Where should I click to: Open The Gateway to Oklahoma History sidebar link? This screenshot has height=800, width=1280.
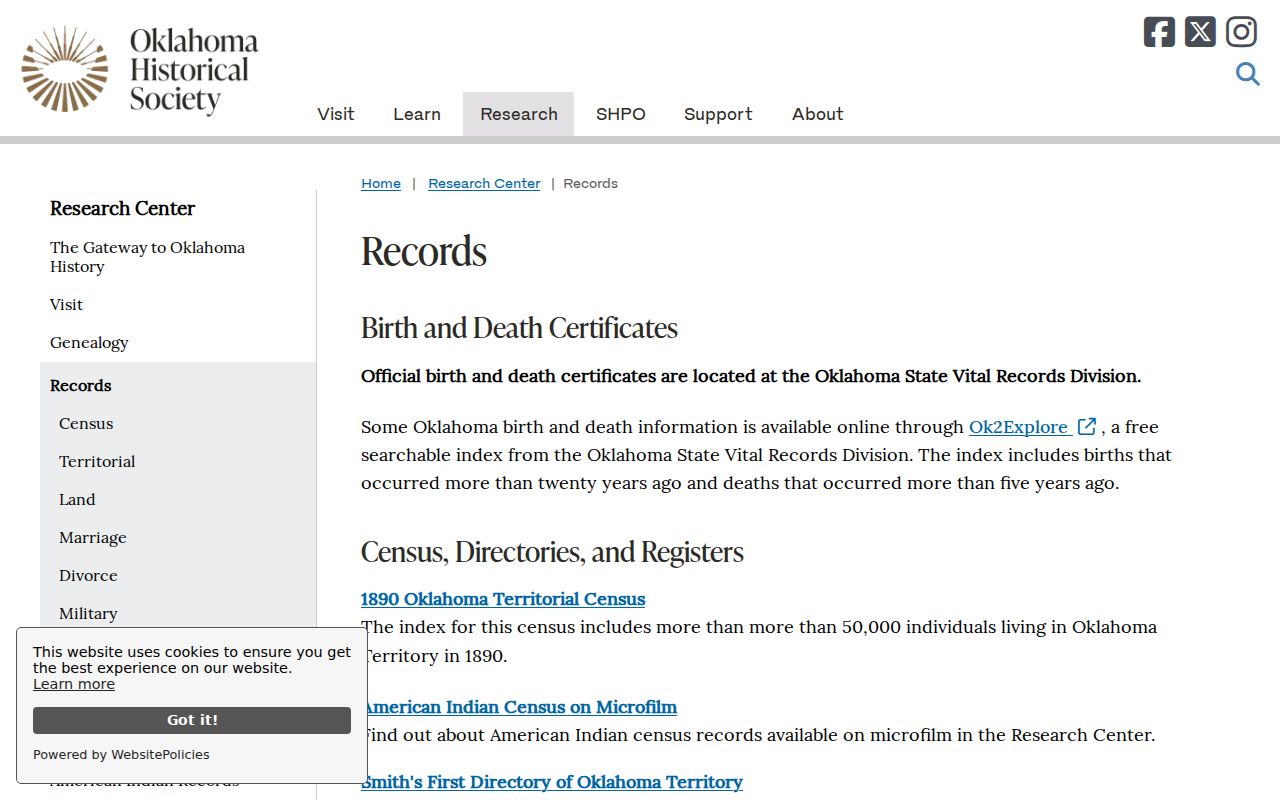click(148, 257)
